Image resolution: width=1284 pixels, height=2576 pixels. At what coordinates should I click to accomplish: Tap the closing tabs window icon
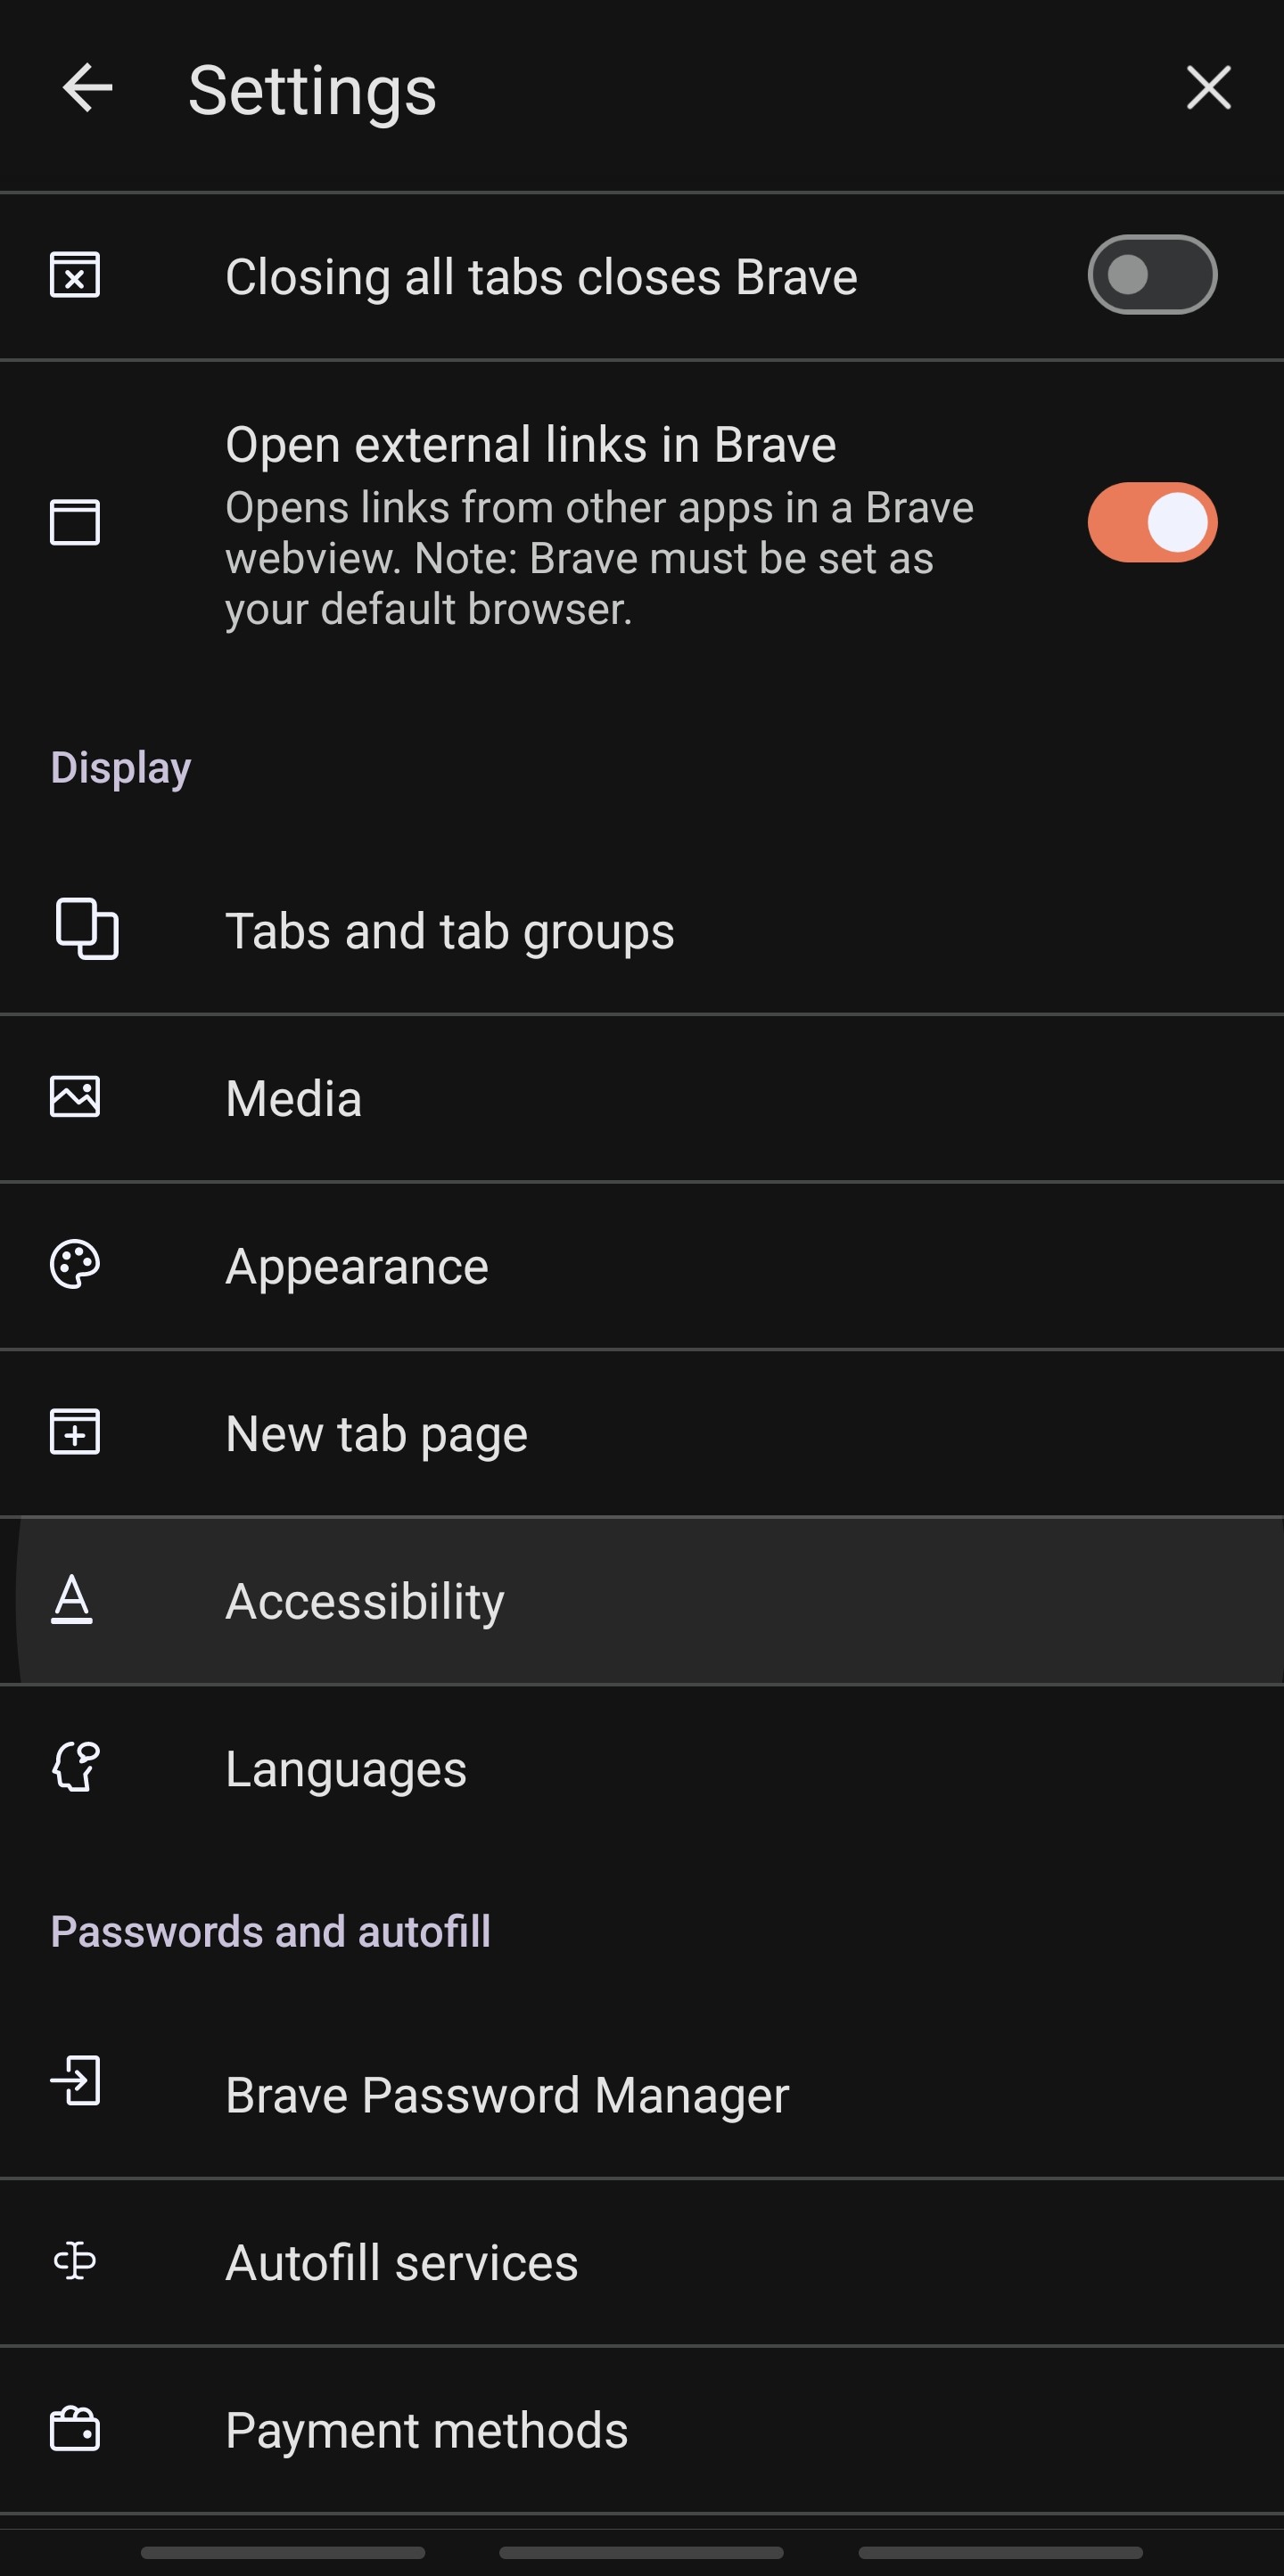coord(75,275)
